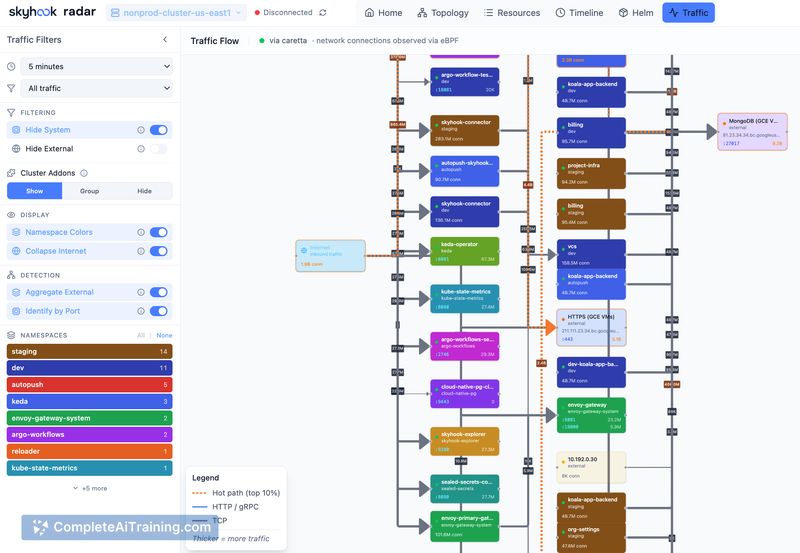Click the Aggregate External layers icon
The height and width of the screenshot is (553, 800).
point(16,292)
